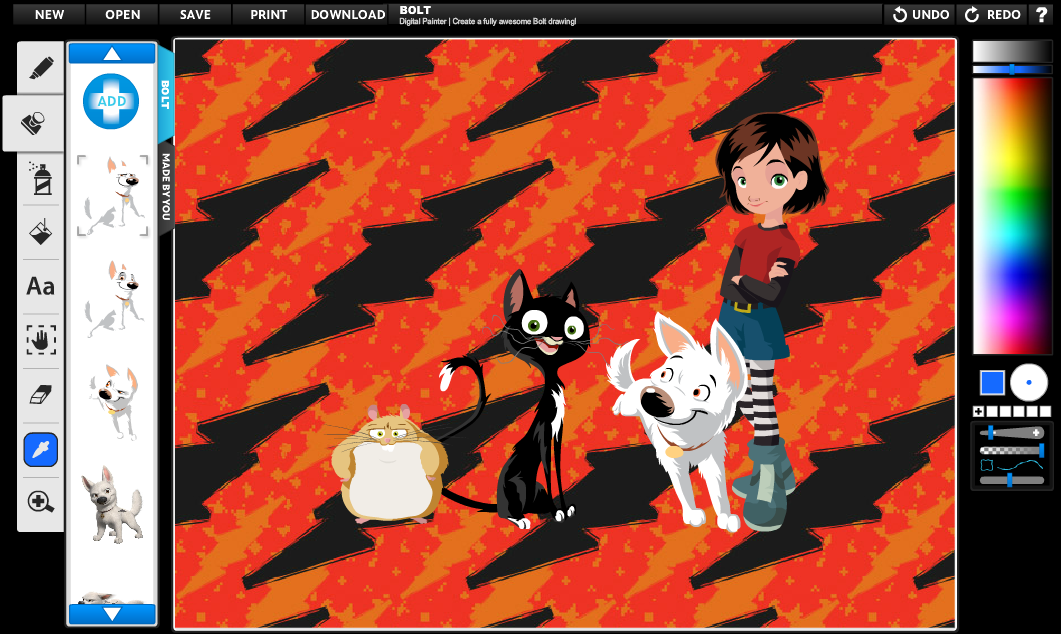Image resolution: width=1061 pixels, height=634 pixels.
Task: Pick the winking Bolt sticker with selection brackets
Action: tap(112, 196)
